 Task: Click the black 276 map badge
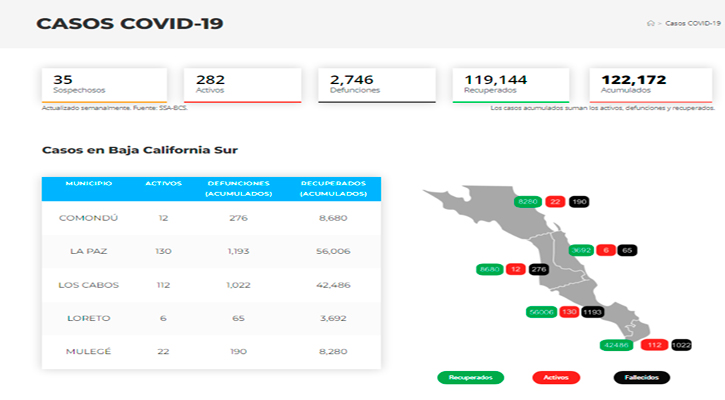click(539, 269)
